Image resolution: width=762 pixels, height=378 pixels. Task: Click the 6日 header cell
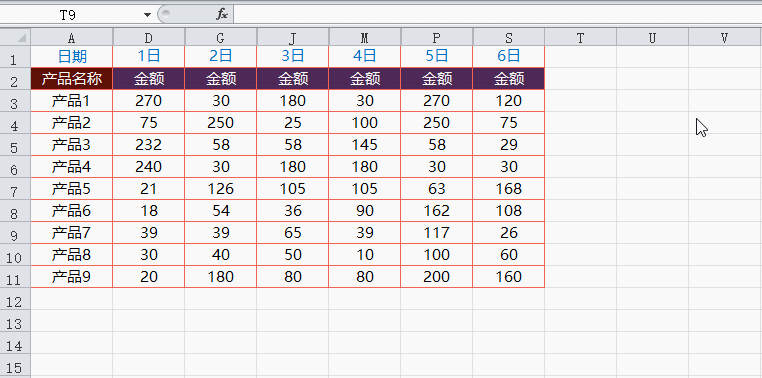pyautogui.click(x=508, y=57)
